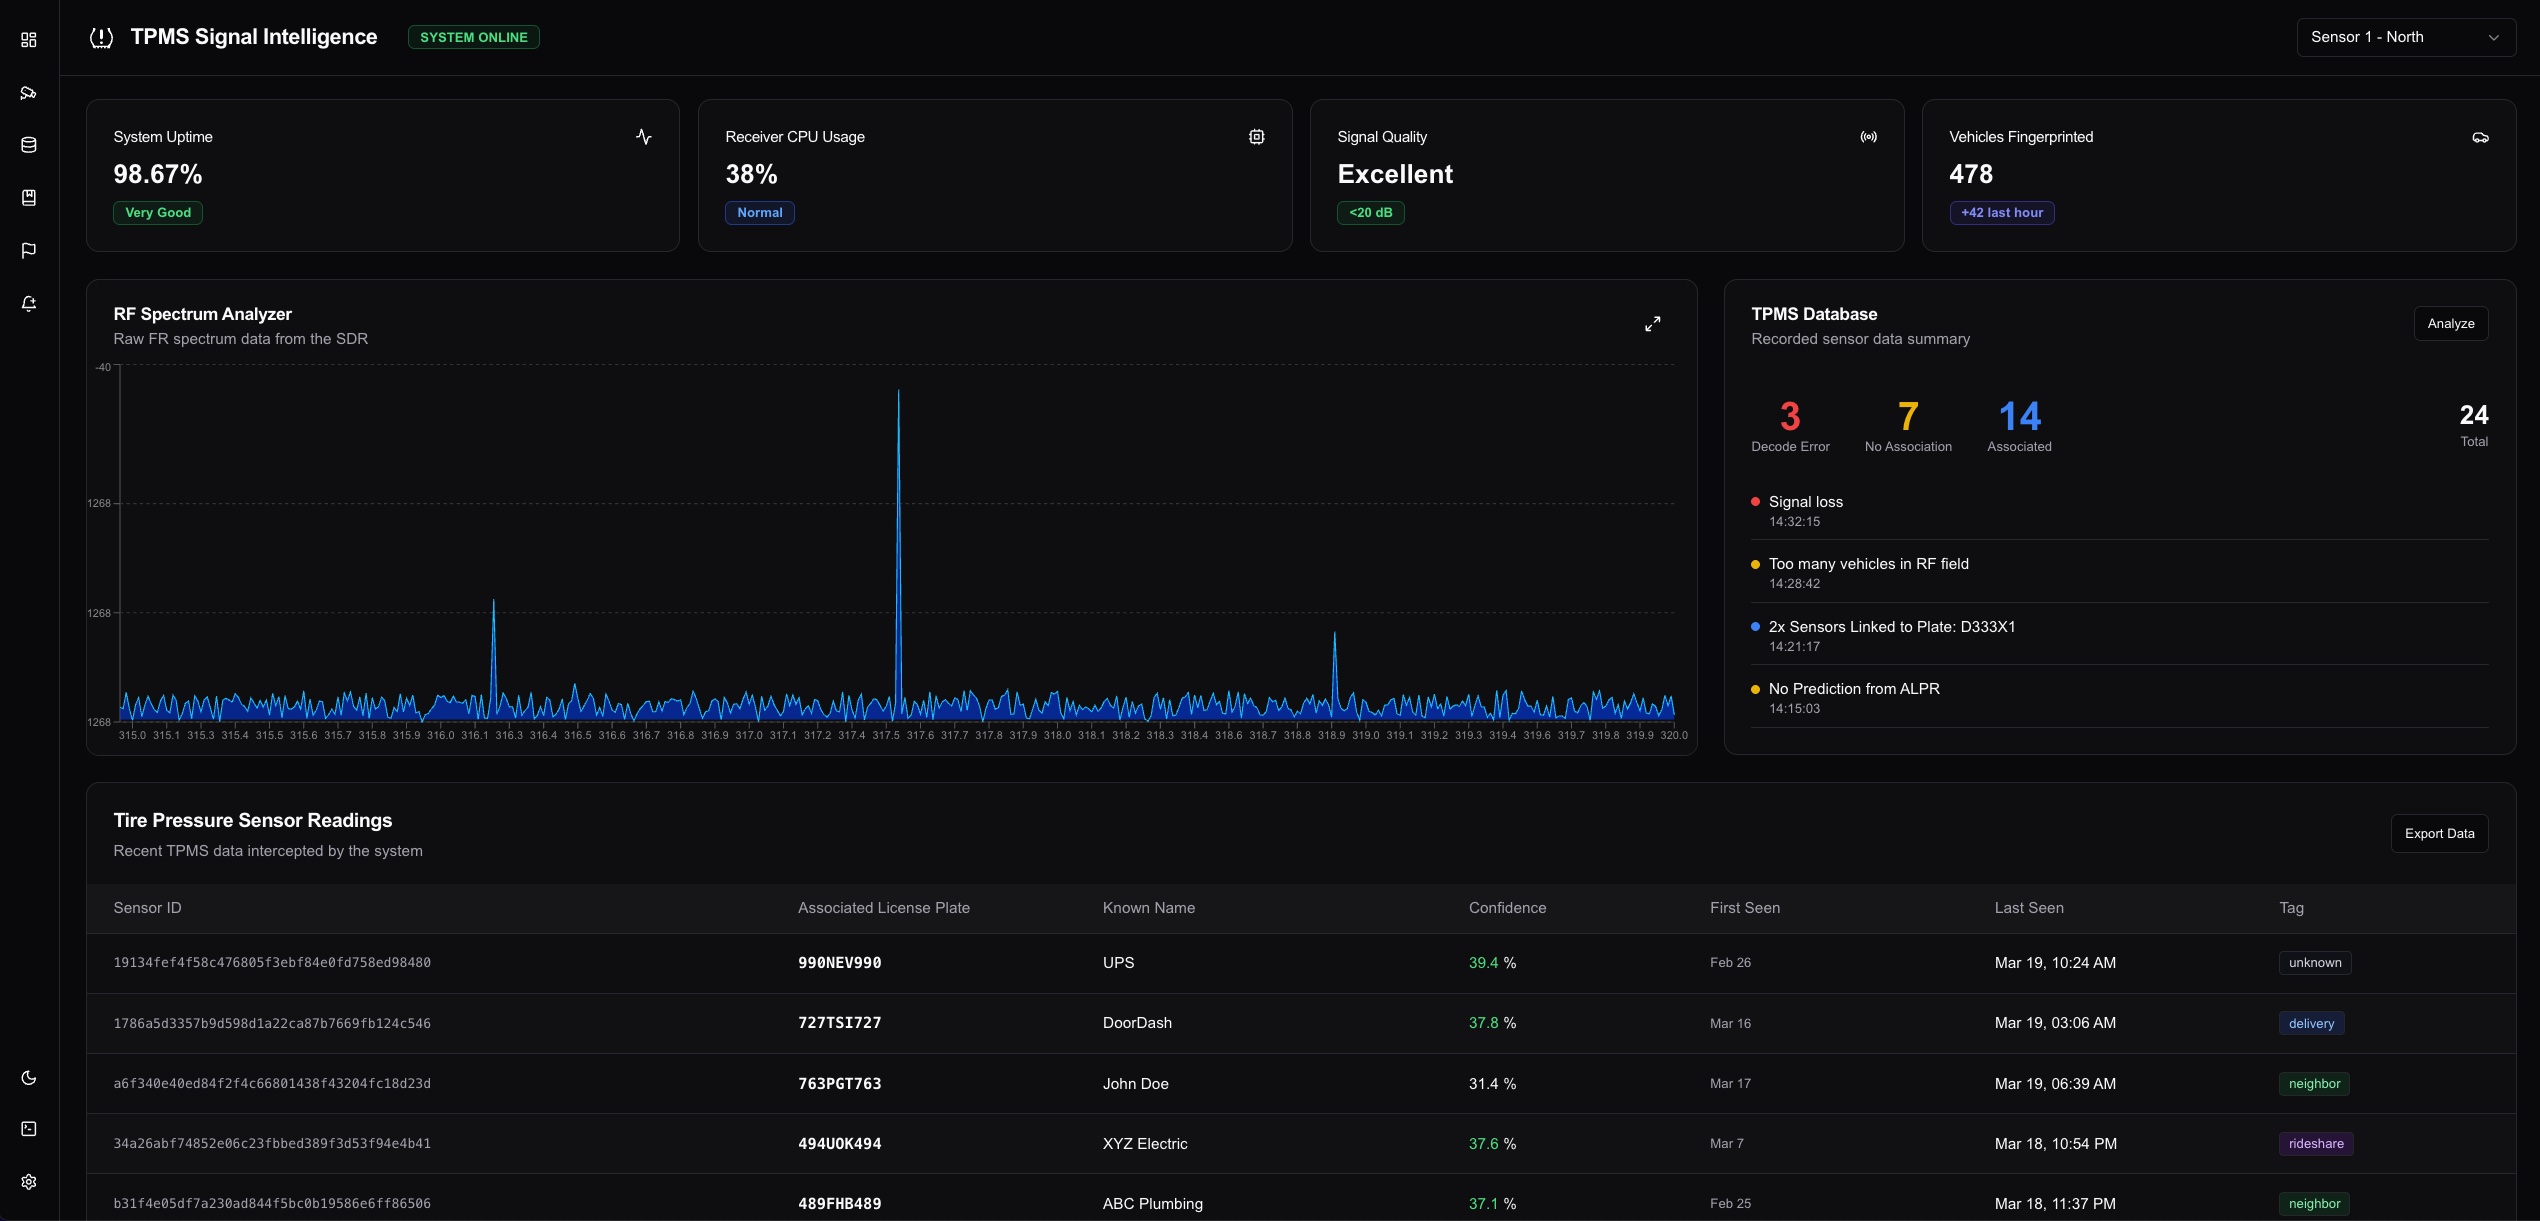The image size is (2540, 1221).
Task: Click the bookmark book sidebar icon
Action: point(29,198)
